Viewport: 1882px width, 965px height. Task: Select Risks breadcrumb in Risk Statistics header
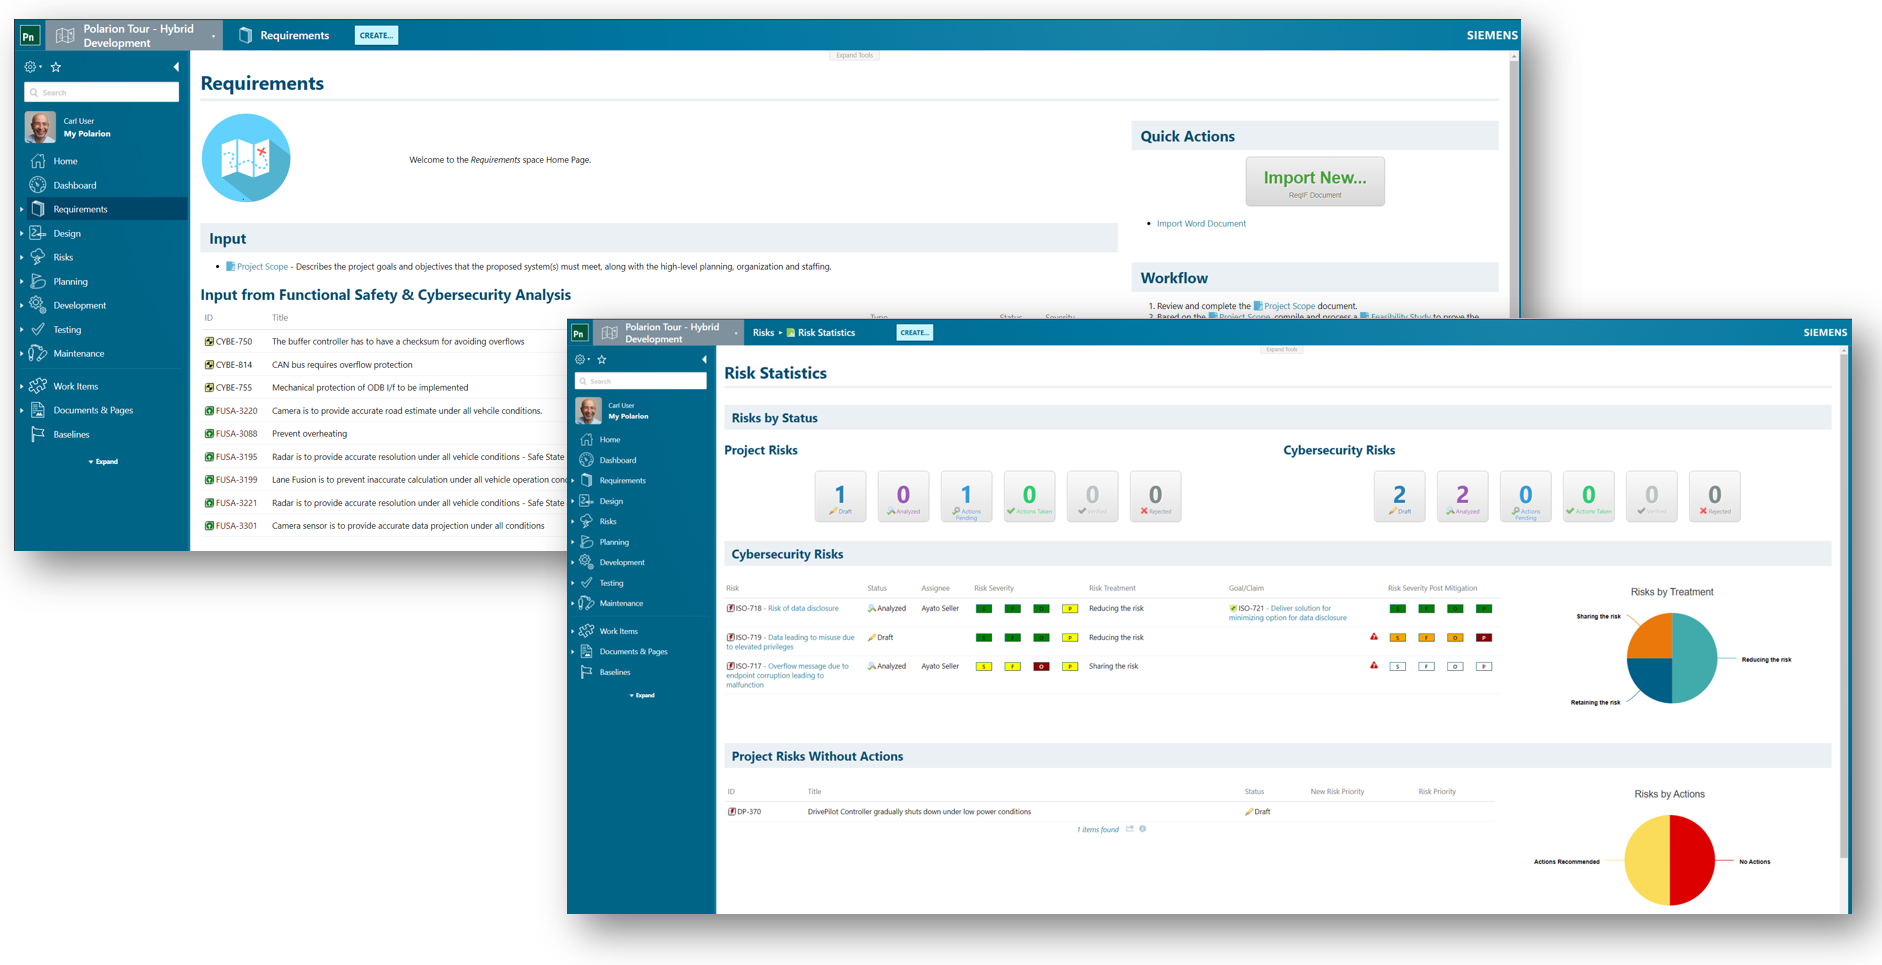(x=763, y=333)
